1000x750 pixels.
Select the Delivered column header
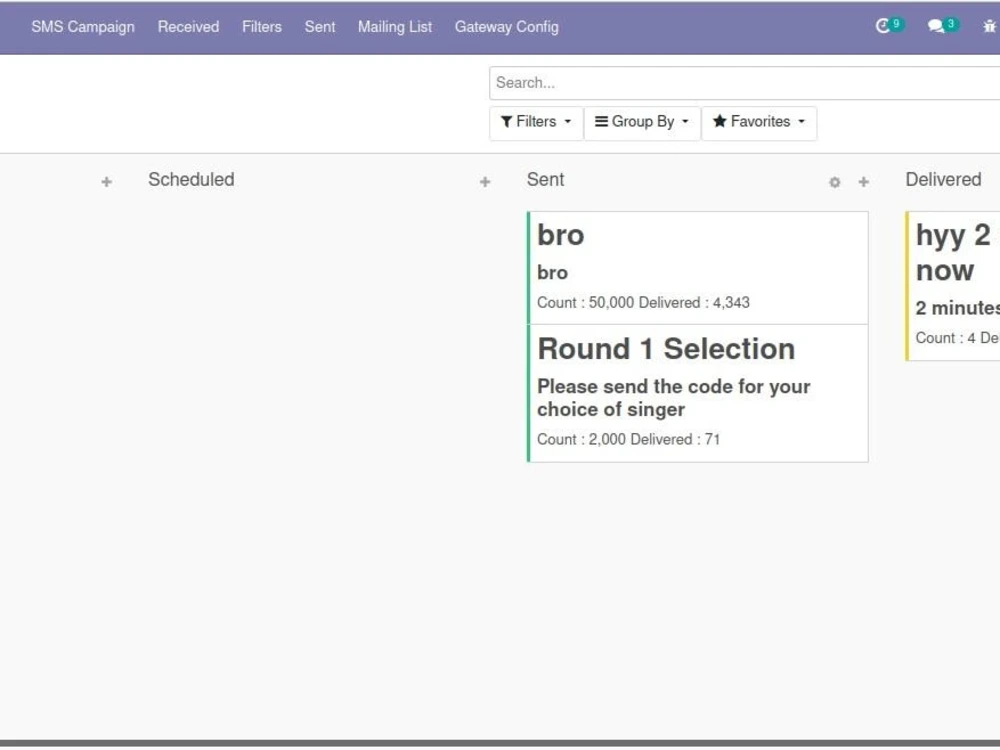943,180
